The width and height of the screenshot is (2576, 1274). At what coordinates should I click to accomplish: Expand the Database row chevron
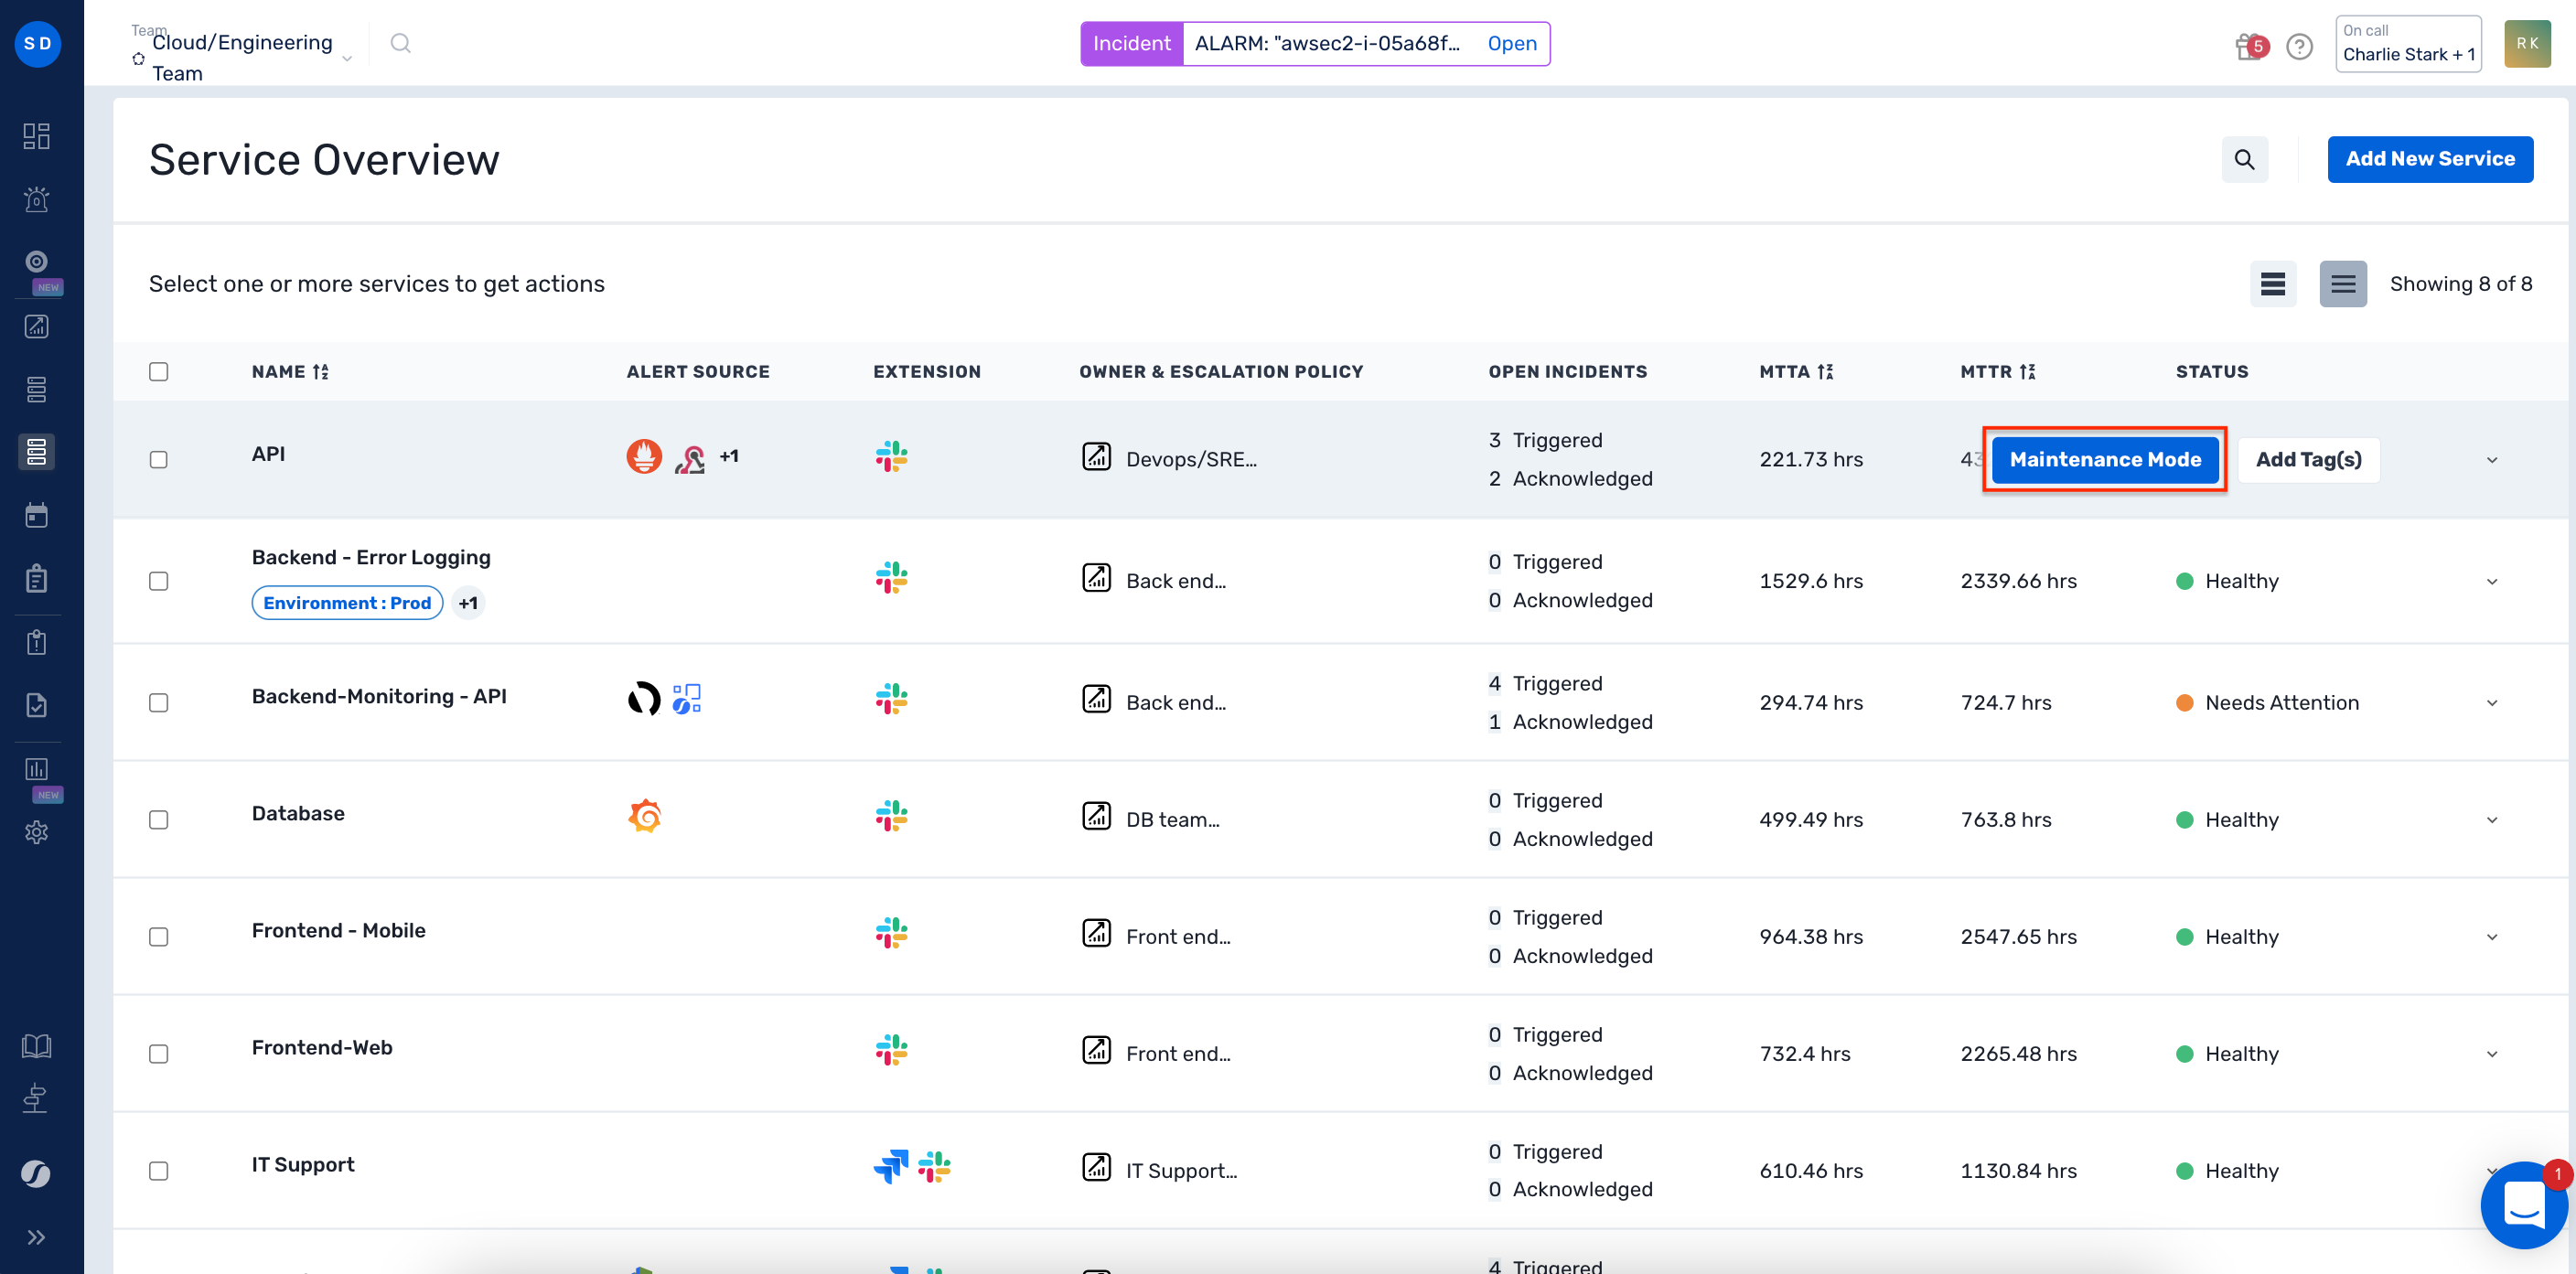click(x=2492, y=819)
